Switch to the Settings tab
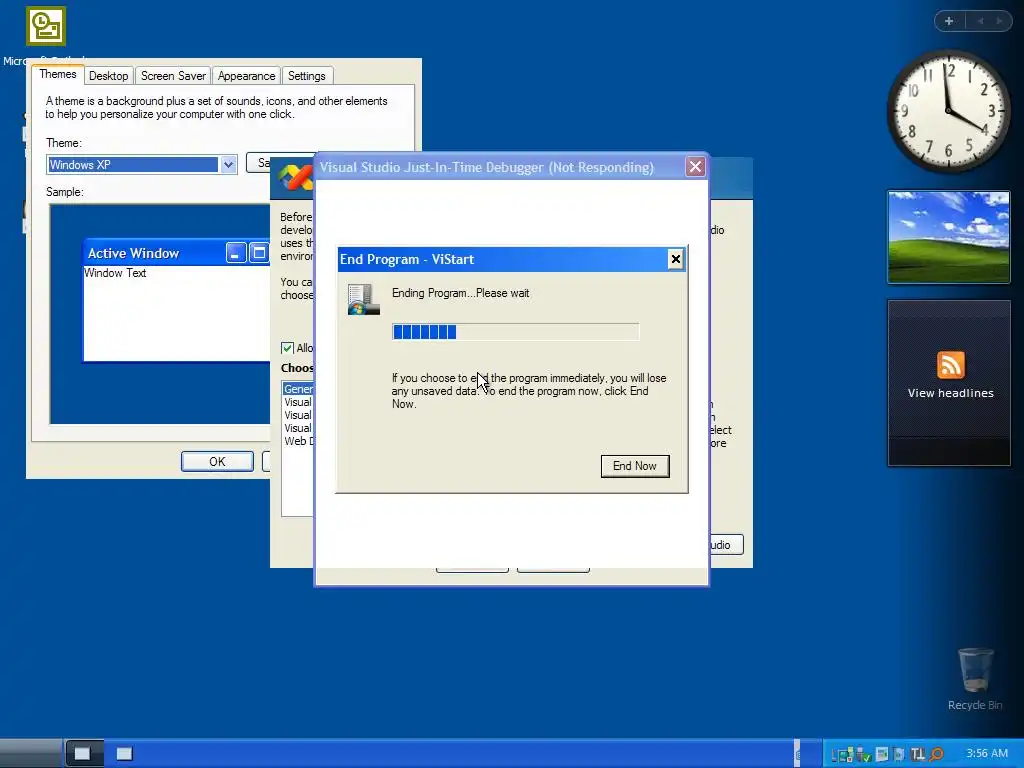 pos(306,76)
